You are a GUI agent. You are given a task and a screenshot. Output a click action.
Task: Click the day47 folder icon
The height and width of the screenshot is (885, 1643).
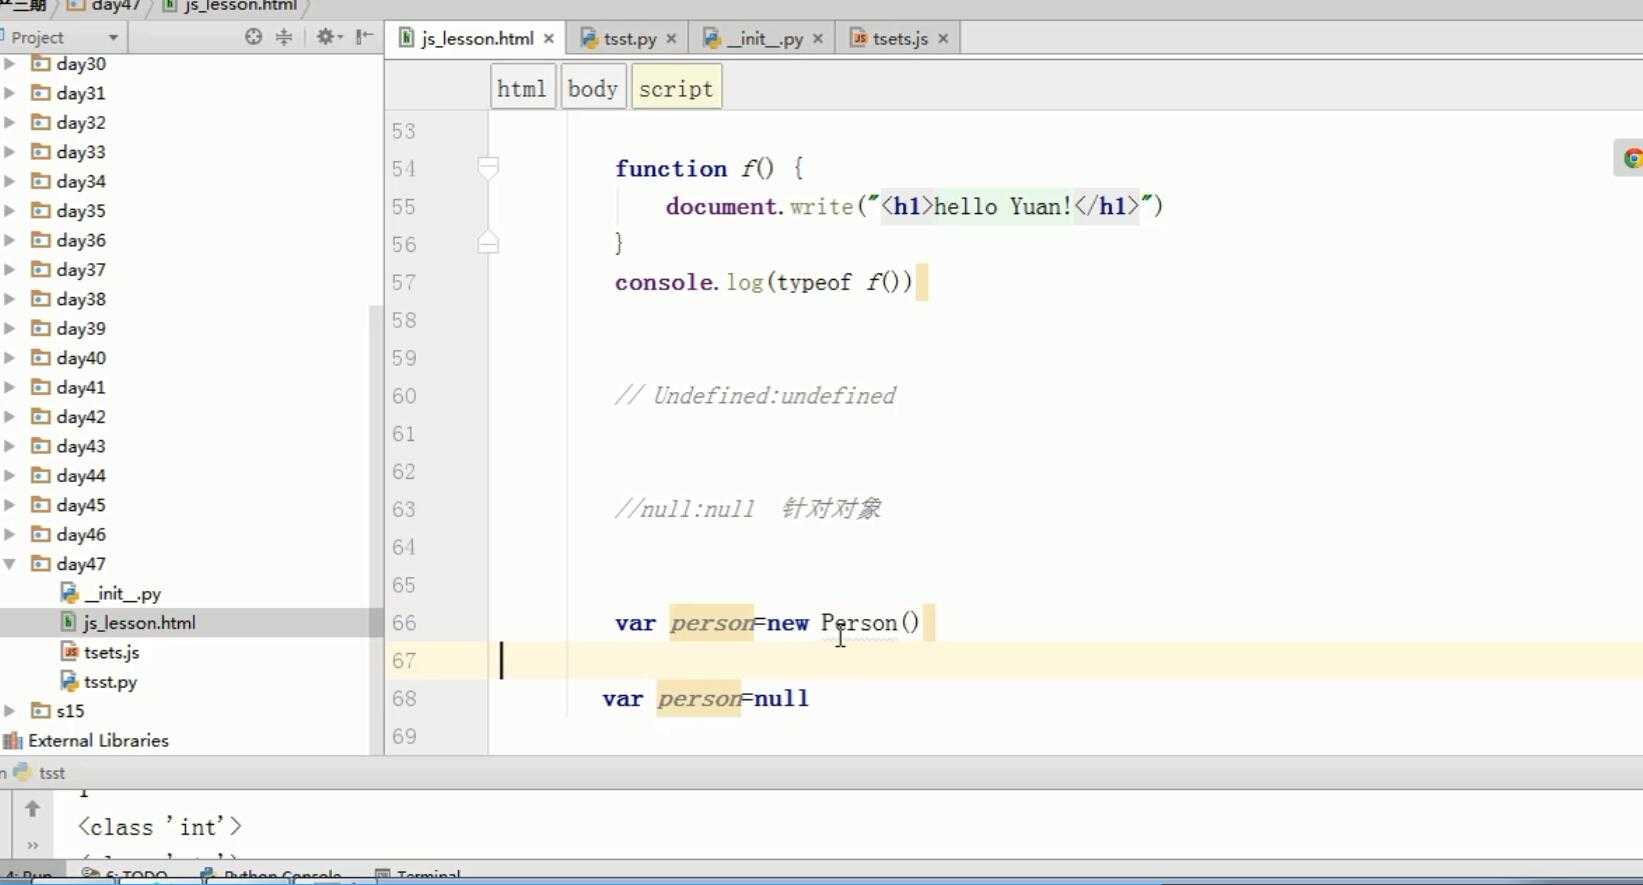pos(40,564)
